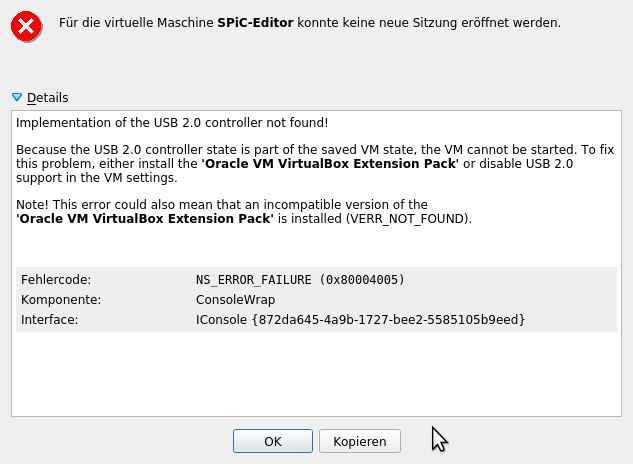Screen dimensions: 633x464
Task: Click the ConsoleWrap component value
Action: 235,299
